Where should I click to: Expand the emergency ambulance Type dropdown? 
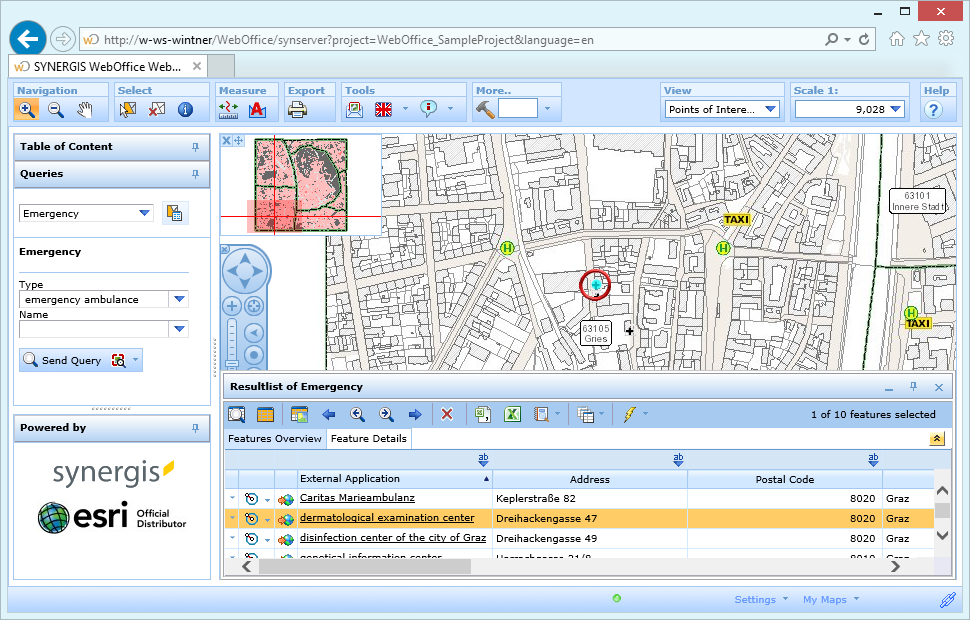coord(179,298)
